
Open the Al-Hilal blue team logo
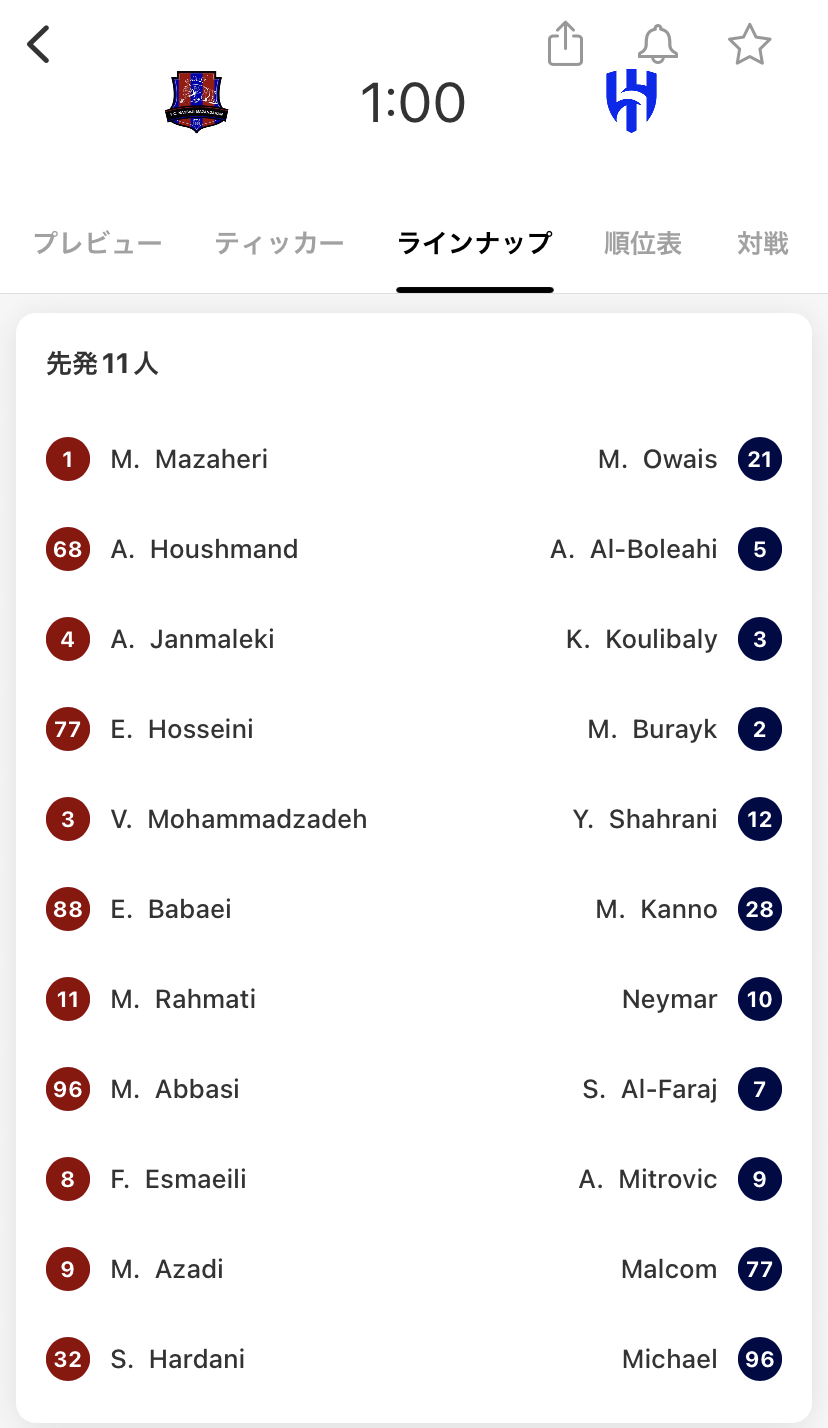pos(632,102)
